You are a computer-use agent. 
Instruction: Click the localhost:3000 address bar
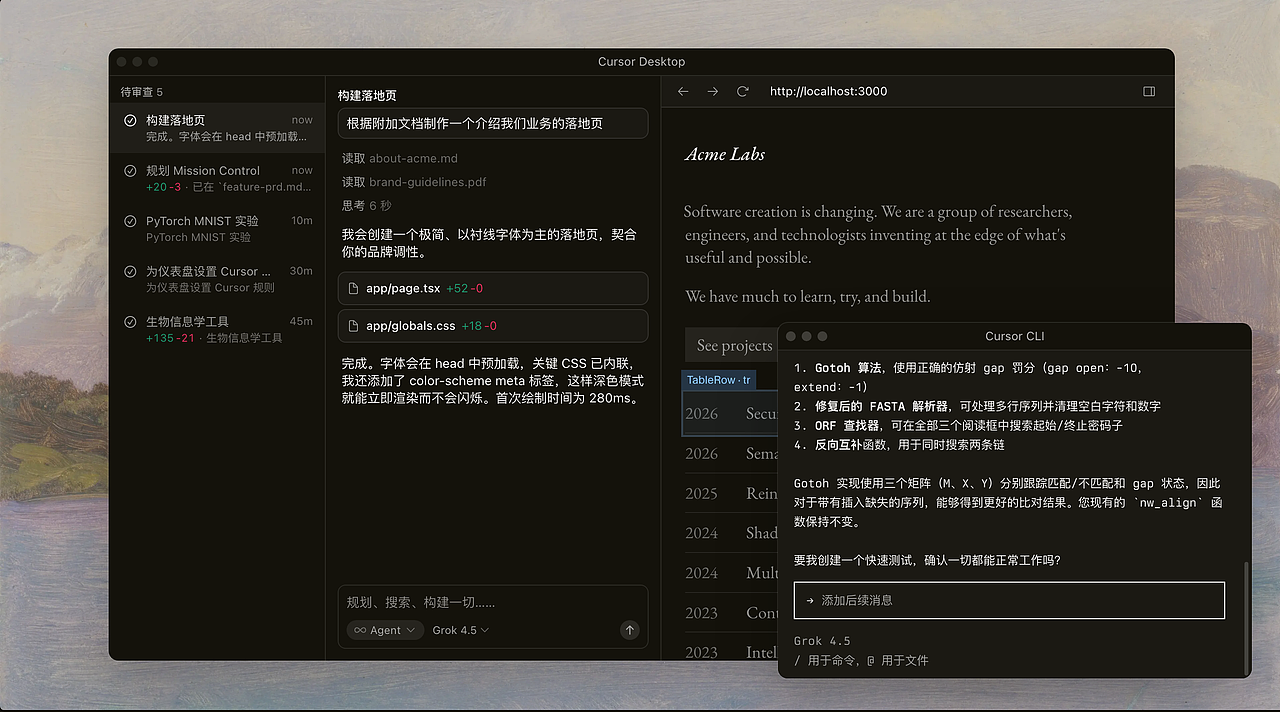pos(828,91)
